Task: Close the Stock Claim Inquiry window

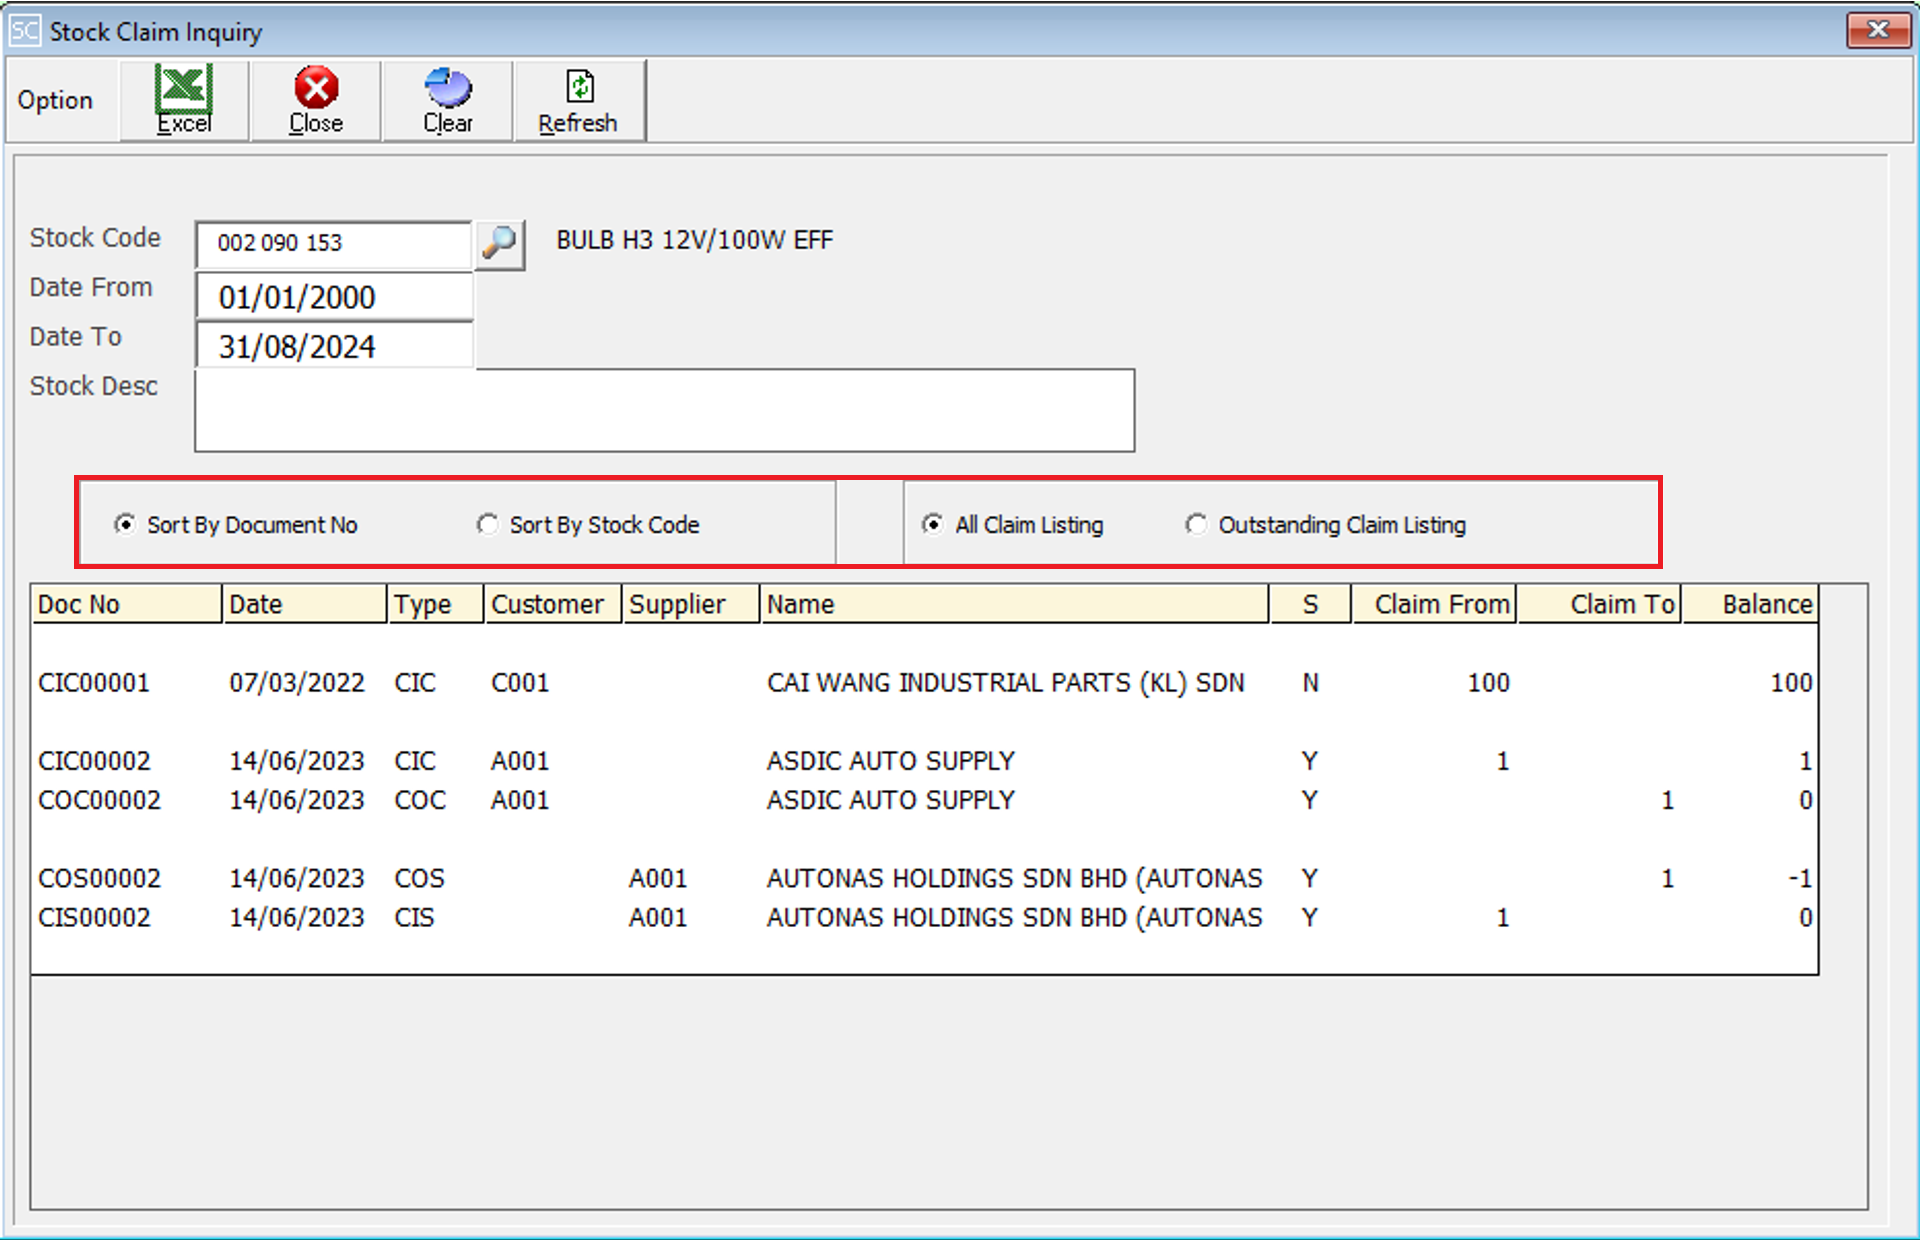Action: click(1877, 30)
